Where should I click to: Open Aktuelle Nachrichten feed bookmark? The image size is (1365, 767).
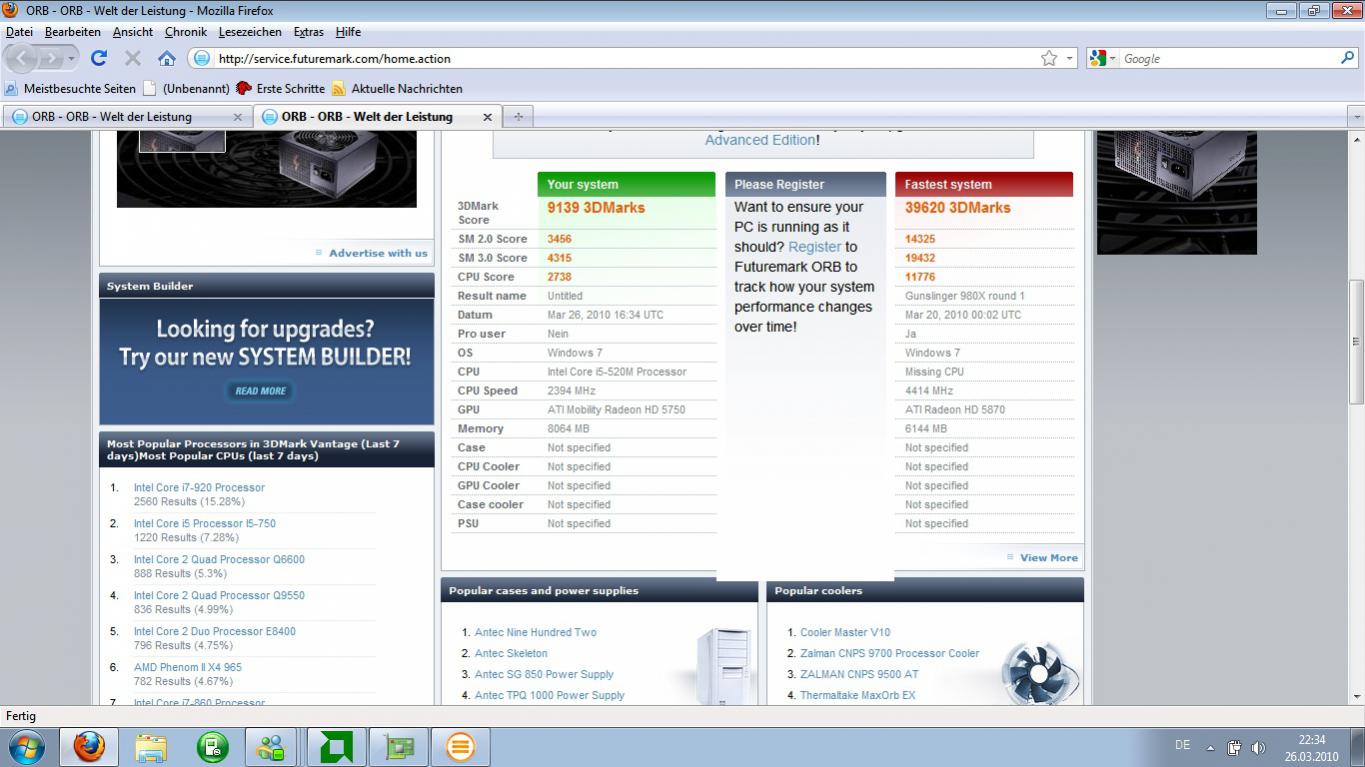(397, 88)
